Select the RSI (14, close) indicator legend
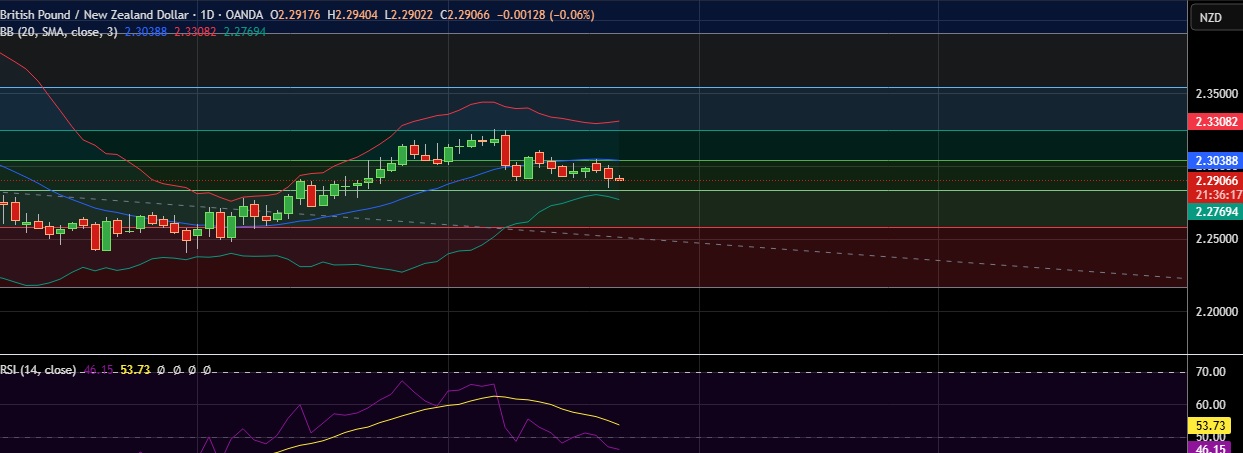The height and width of the screenshot is (453, 1243). pyautogui.click(x=38, y=370)
